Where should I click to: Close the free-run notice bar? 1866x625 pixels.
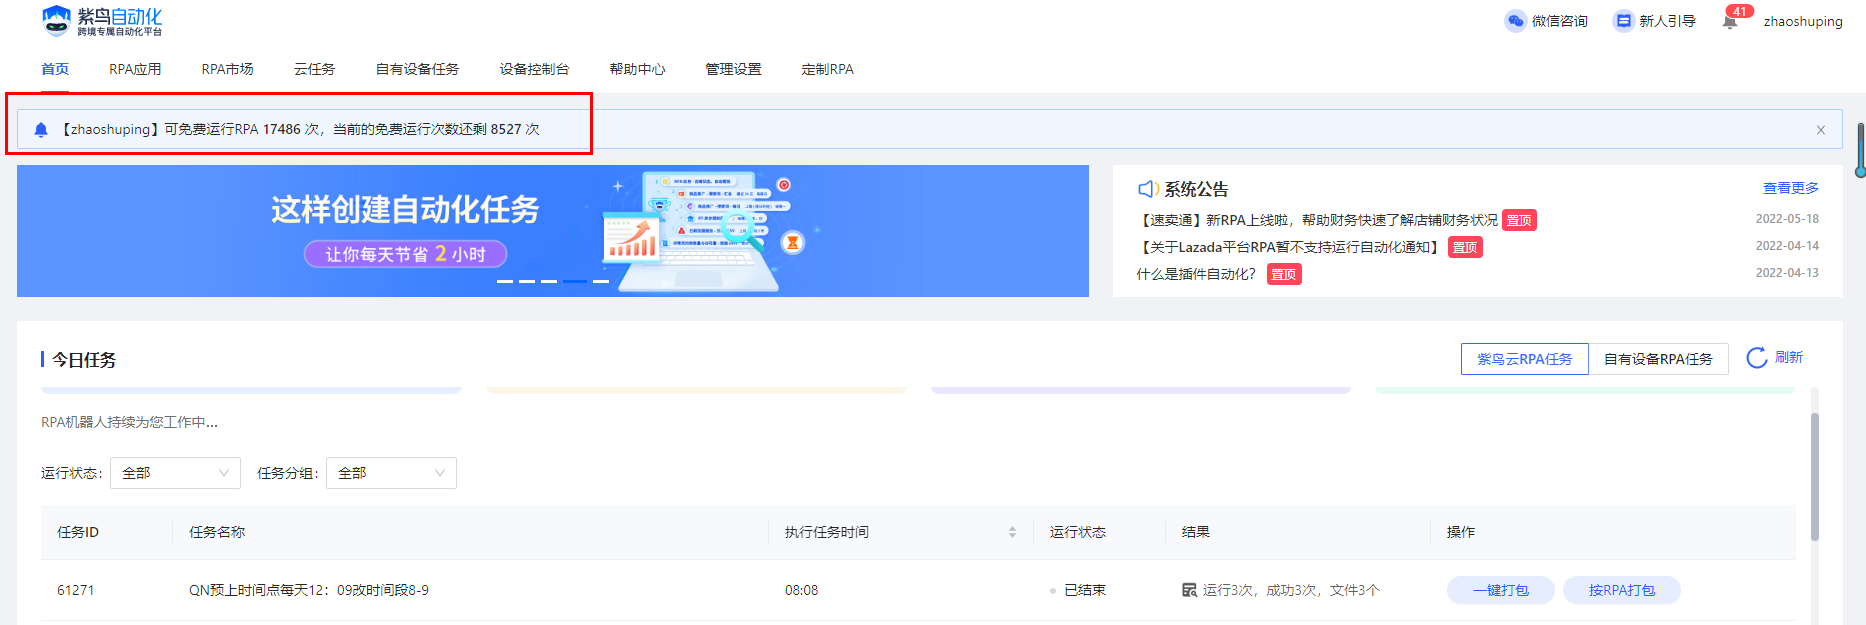click(1821, 130)
